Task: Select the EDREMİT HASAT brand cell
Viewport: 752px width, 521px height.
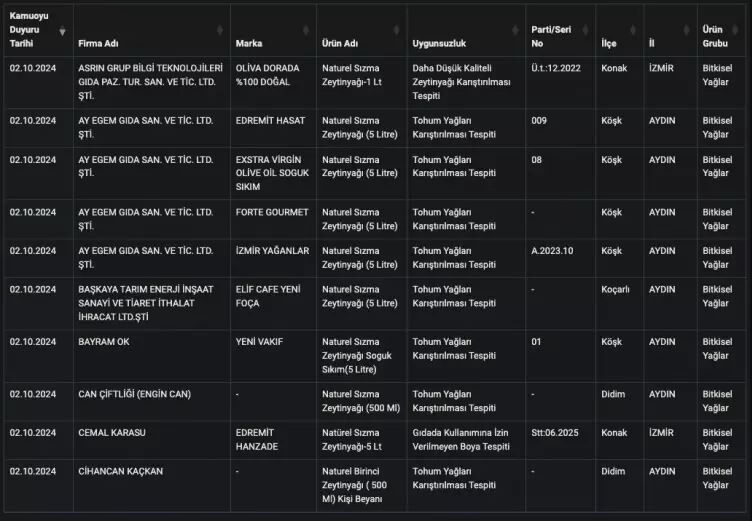Action: (272, 121)
